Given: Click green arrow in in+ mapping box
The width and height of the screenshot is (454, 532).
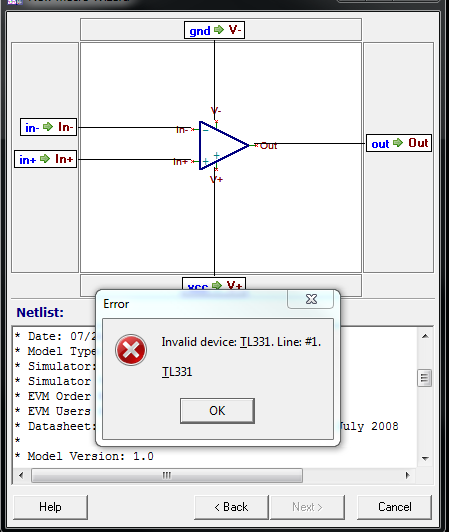Looking at the screenshot, I should click(45, 158).
